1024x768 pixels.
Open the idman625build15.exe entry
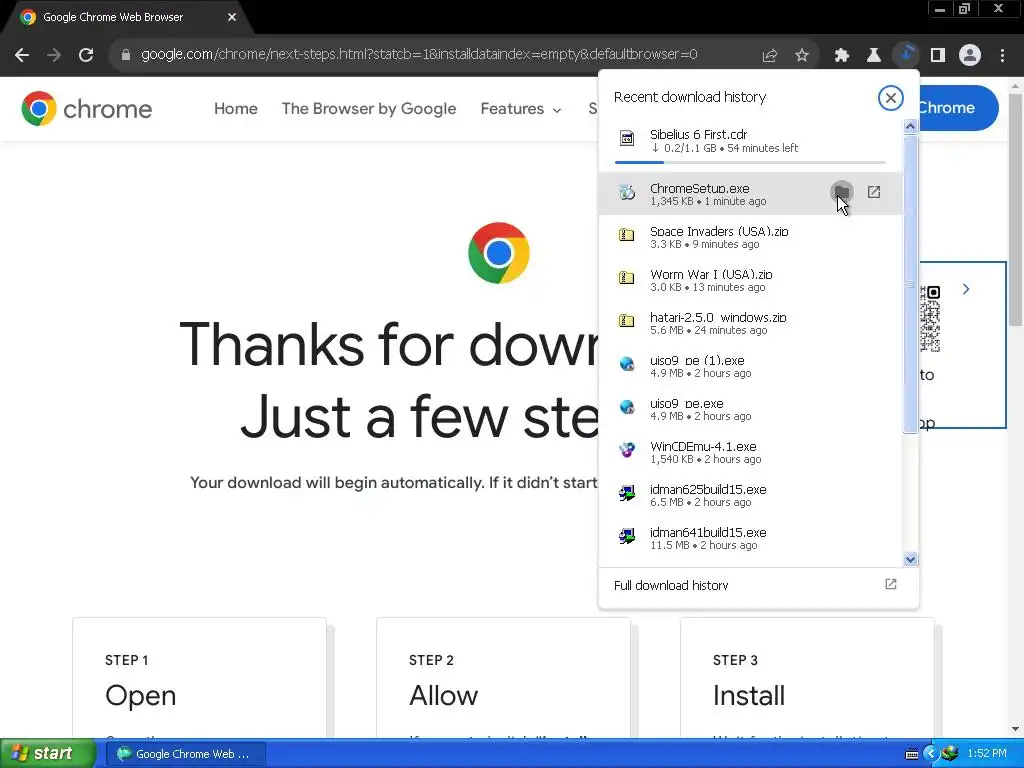pyautogui.click(x=750, y=496)
